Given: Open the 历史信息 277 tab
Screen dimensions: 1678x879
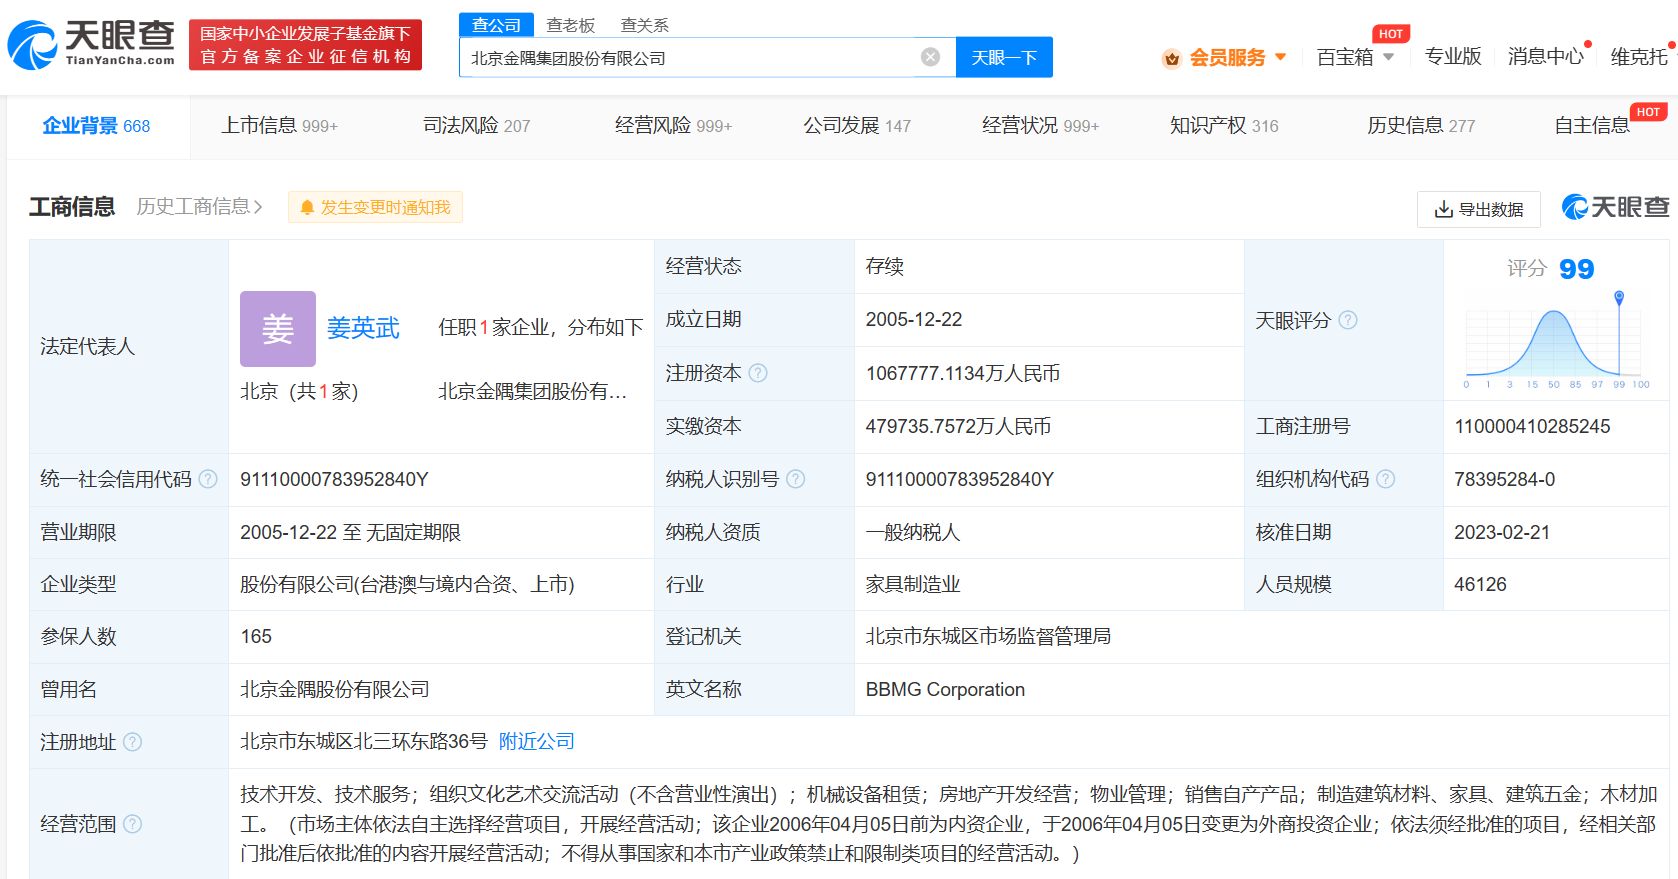Looking at the screenshot, I should (1421, 126).
